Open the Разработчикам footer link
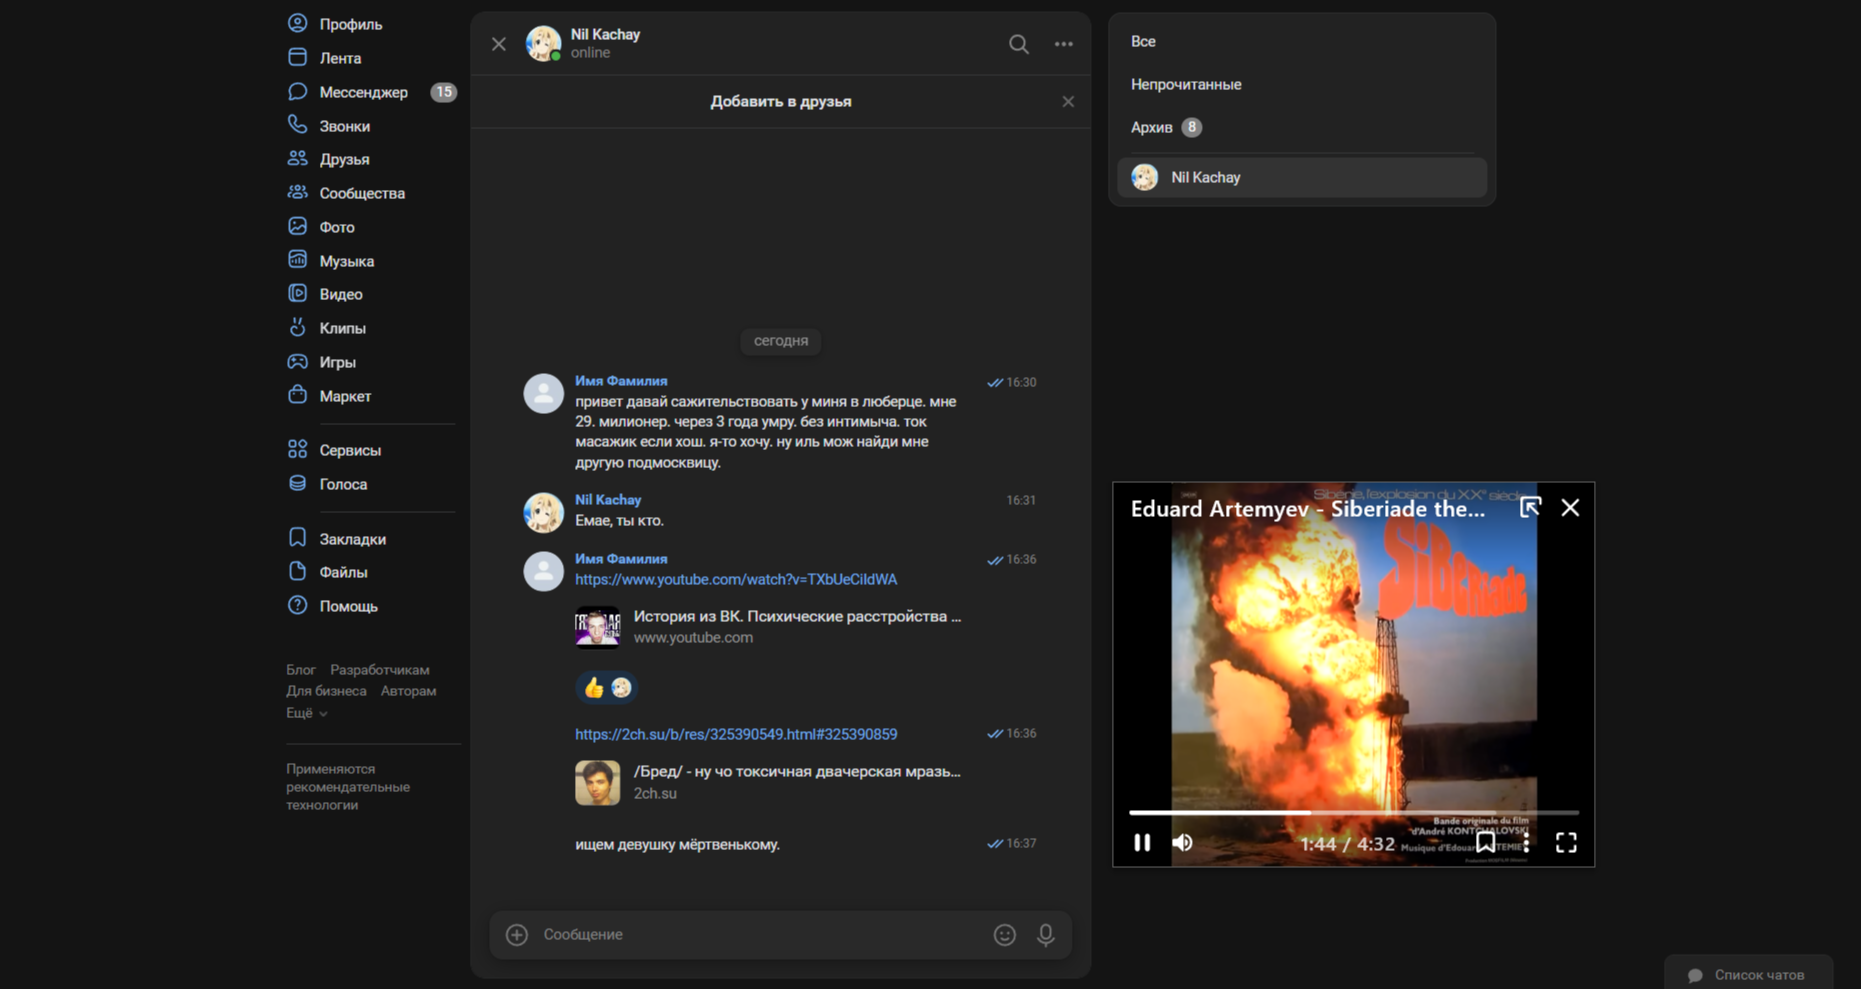1861x989 pixels. click(x=380, y=670)
